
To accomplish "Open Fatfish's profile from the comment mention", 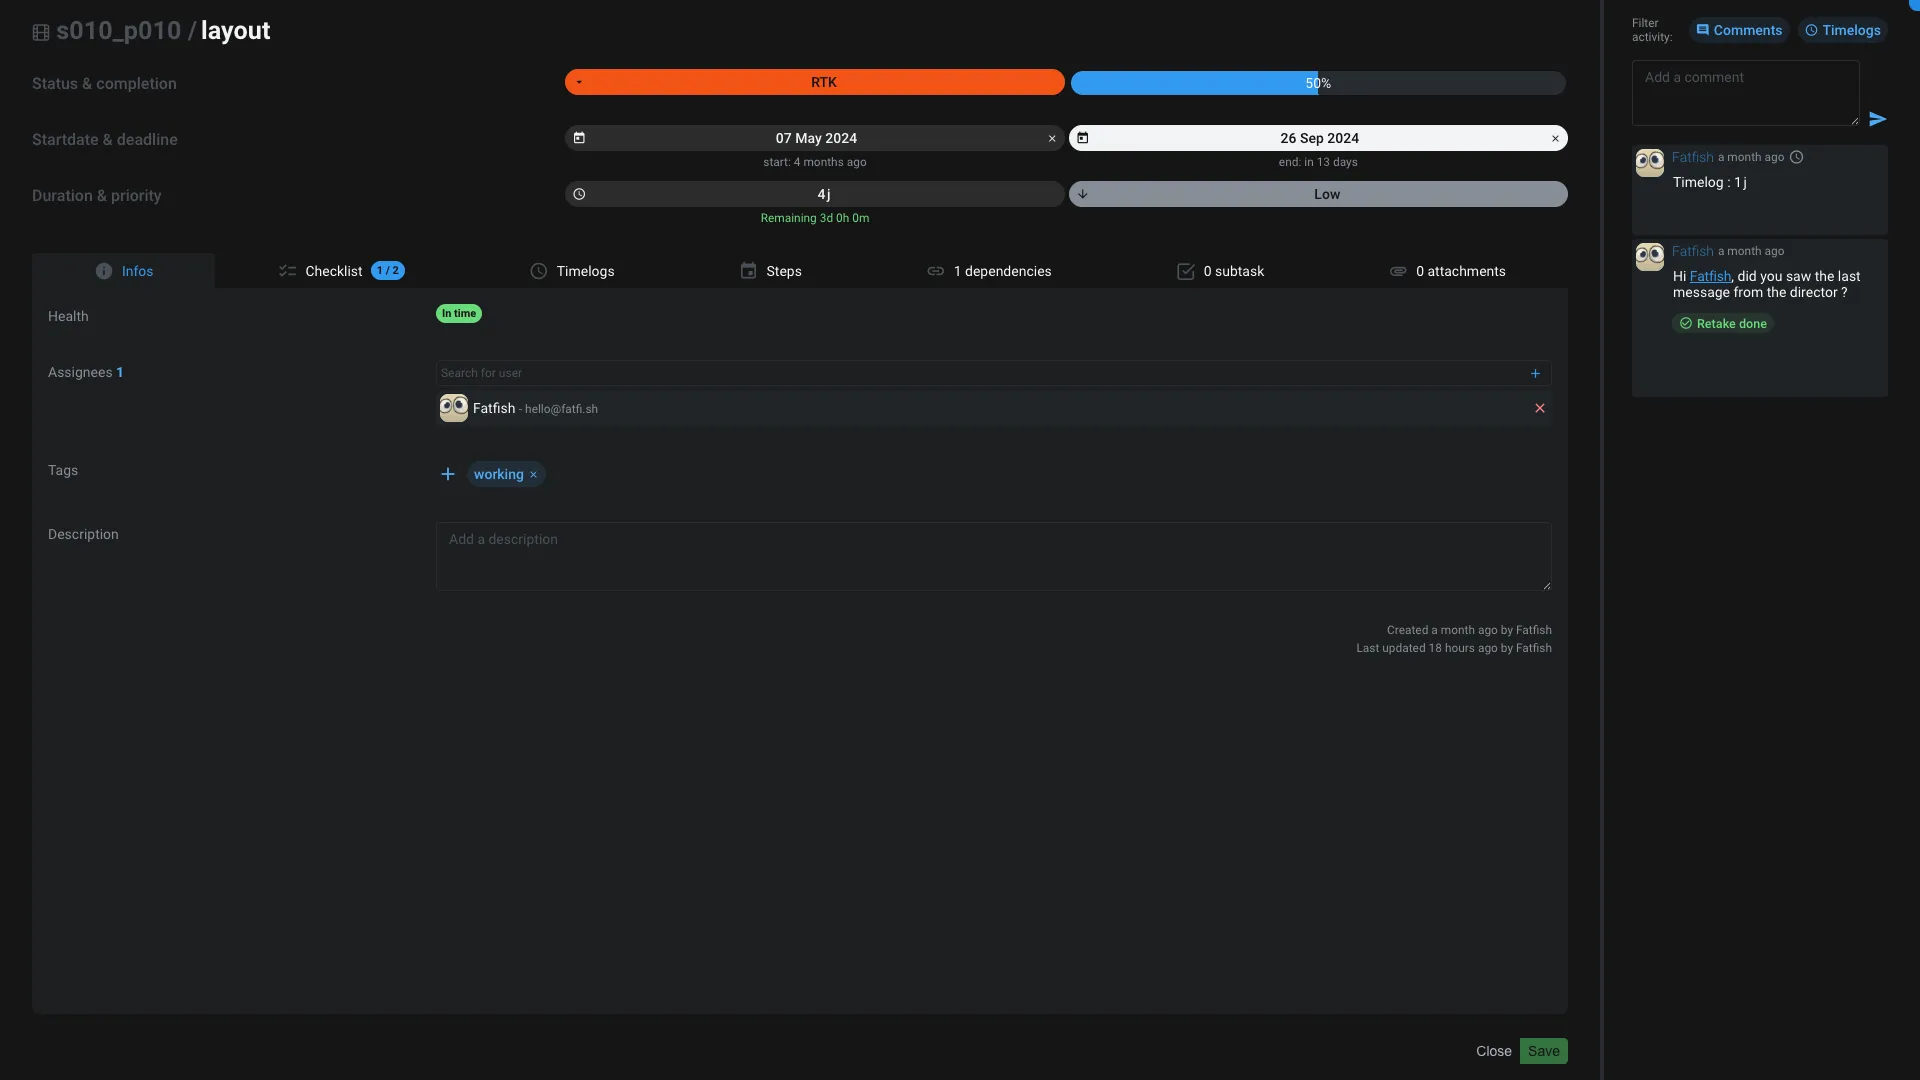I will pyautogui.click(x=1709, y=276).
